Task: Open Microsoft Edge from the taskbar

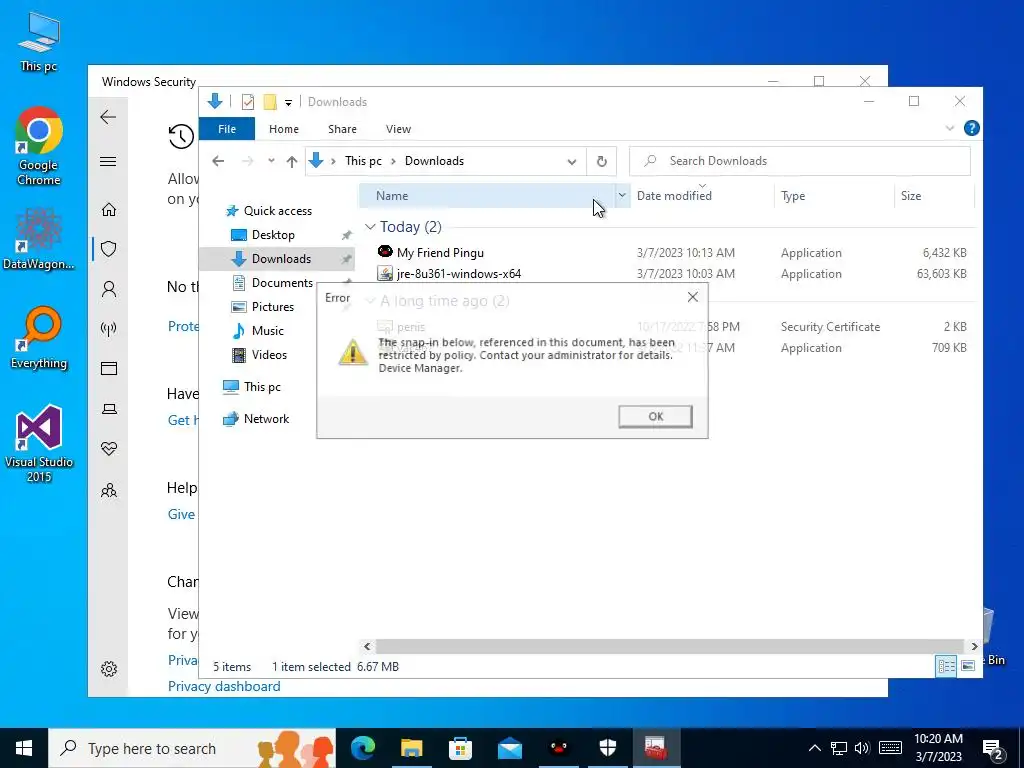Action: point(363,748)
